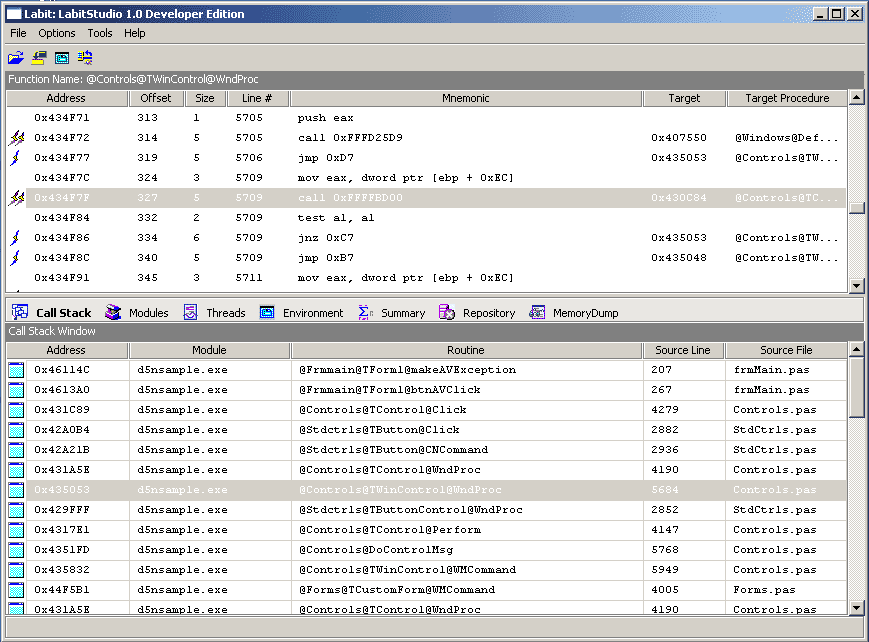Sort call stack by Source Line header
Screen dimensions: 869x642
point(683,350)
